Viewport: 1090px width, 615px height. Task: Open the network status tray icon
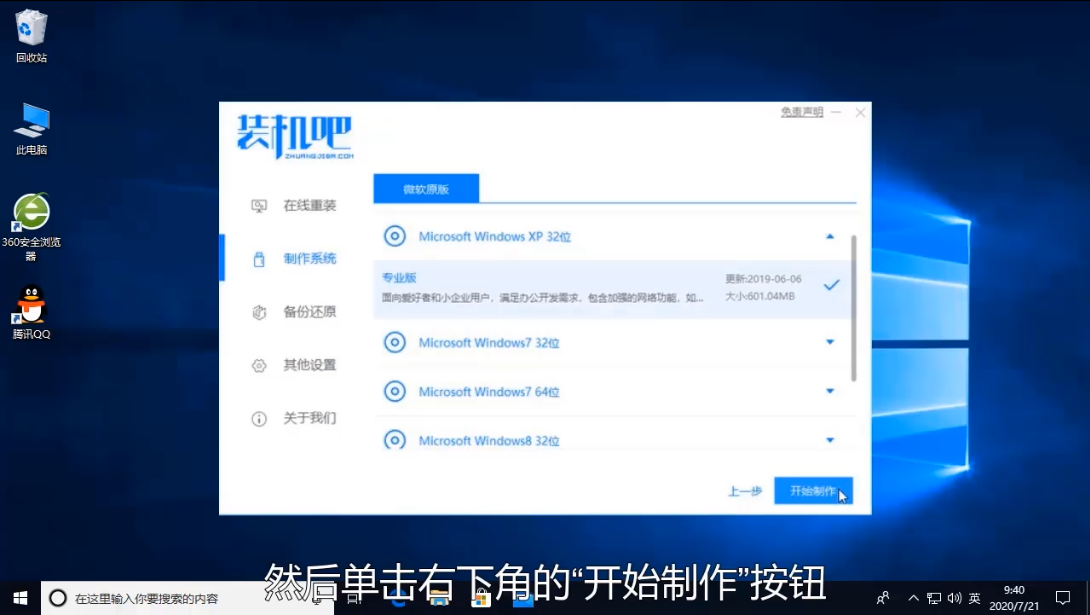click(934, 598)
